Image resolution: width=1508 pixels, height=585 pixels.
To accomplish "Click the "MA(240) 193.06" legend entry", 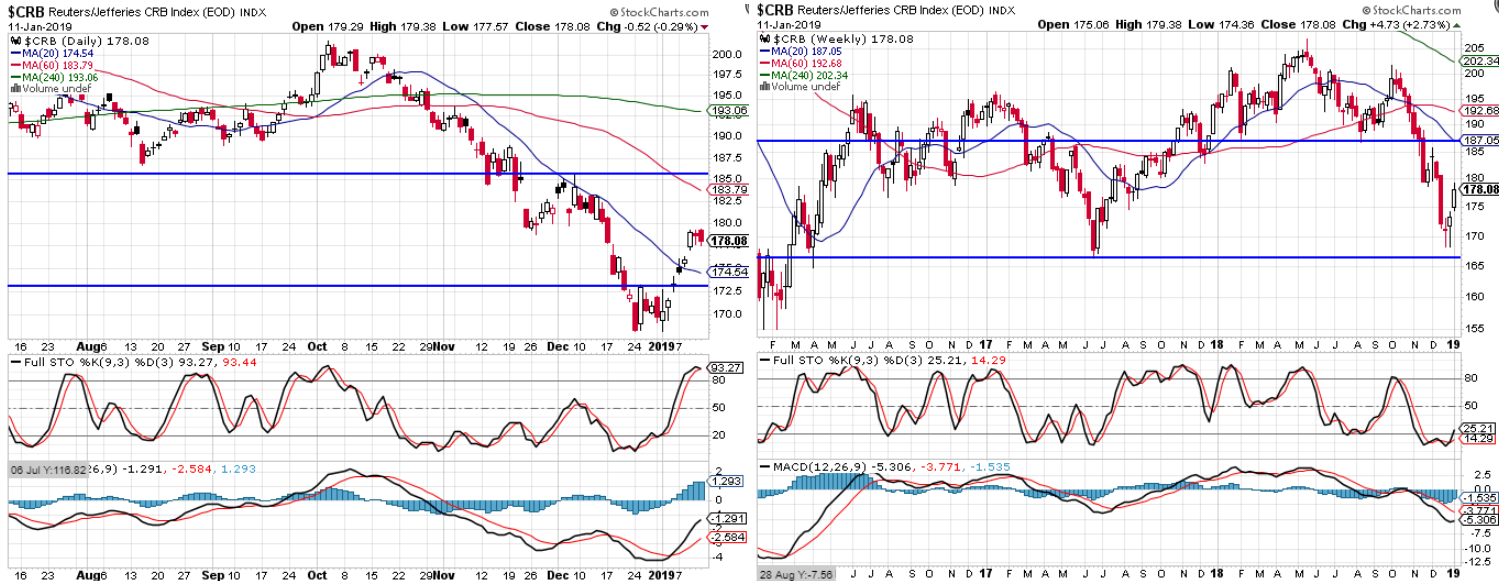I will (x=56, y=76).
